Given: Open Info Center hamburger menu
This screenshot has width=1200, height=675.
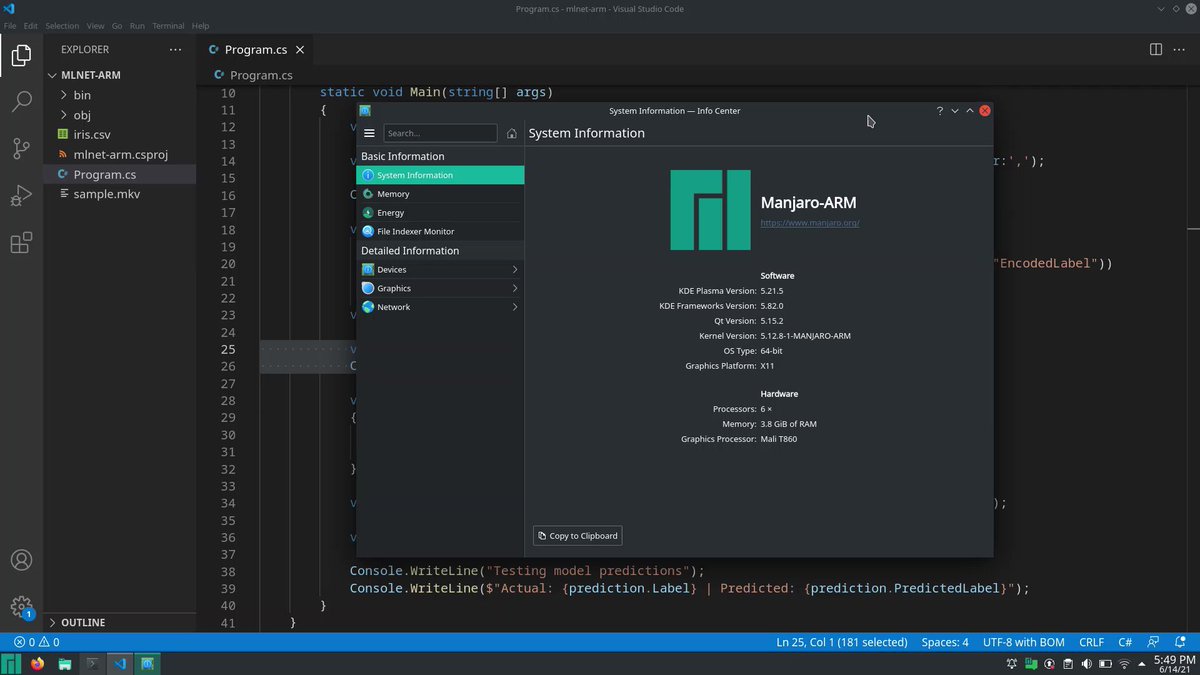Looking at the screenshot, I should [369, 133].
